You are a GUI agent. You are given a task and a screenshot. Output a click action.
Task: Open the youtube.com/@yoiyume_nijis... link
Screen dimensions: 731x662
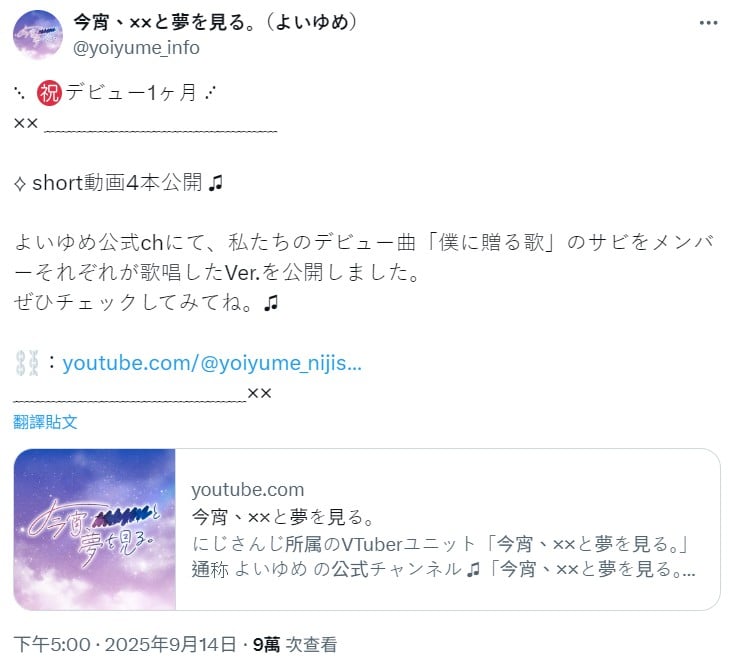(212, 363)
